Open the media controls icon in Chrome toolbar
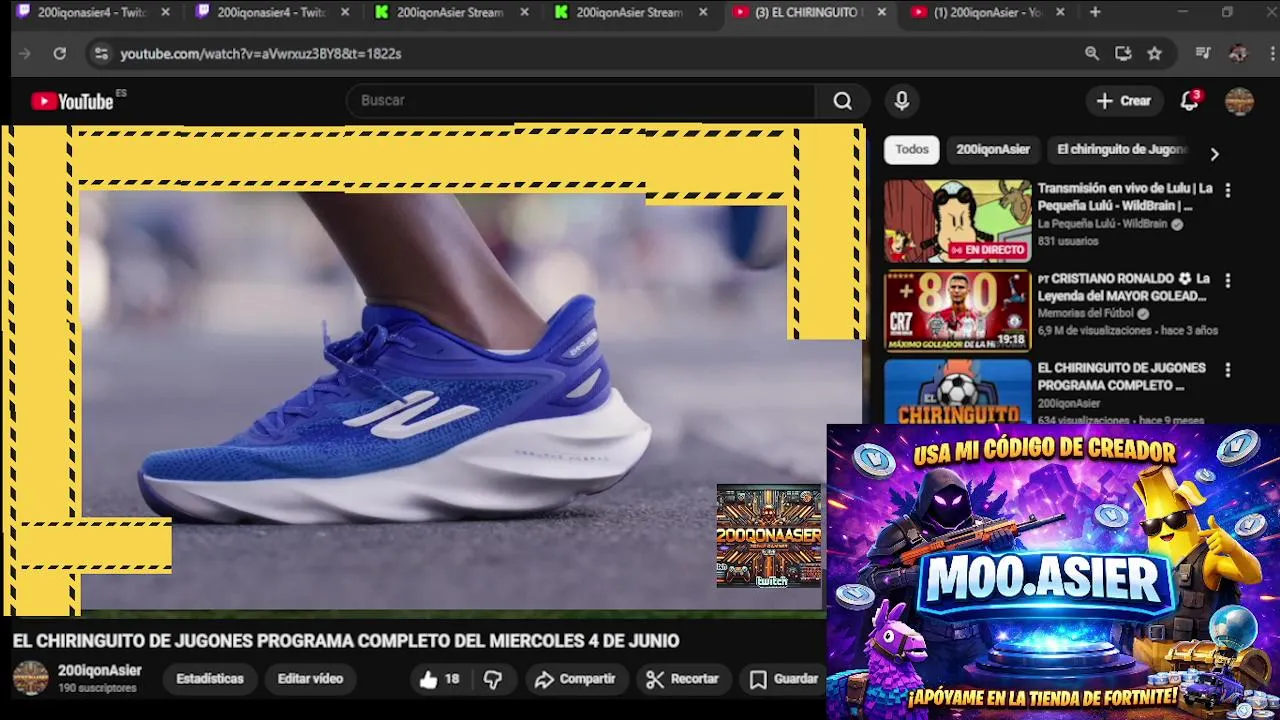The image size is (1280, 720). coord(1203,54)
